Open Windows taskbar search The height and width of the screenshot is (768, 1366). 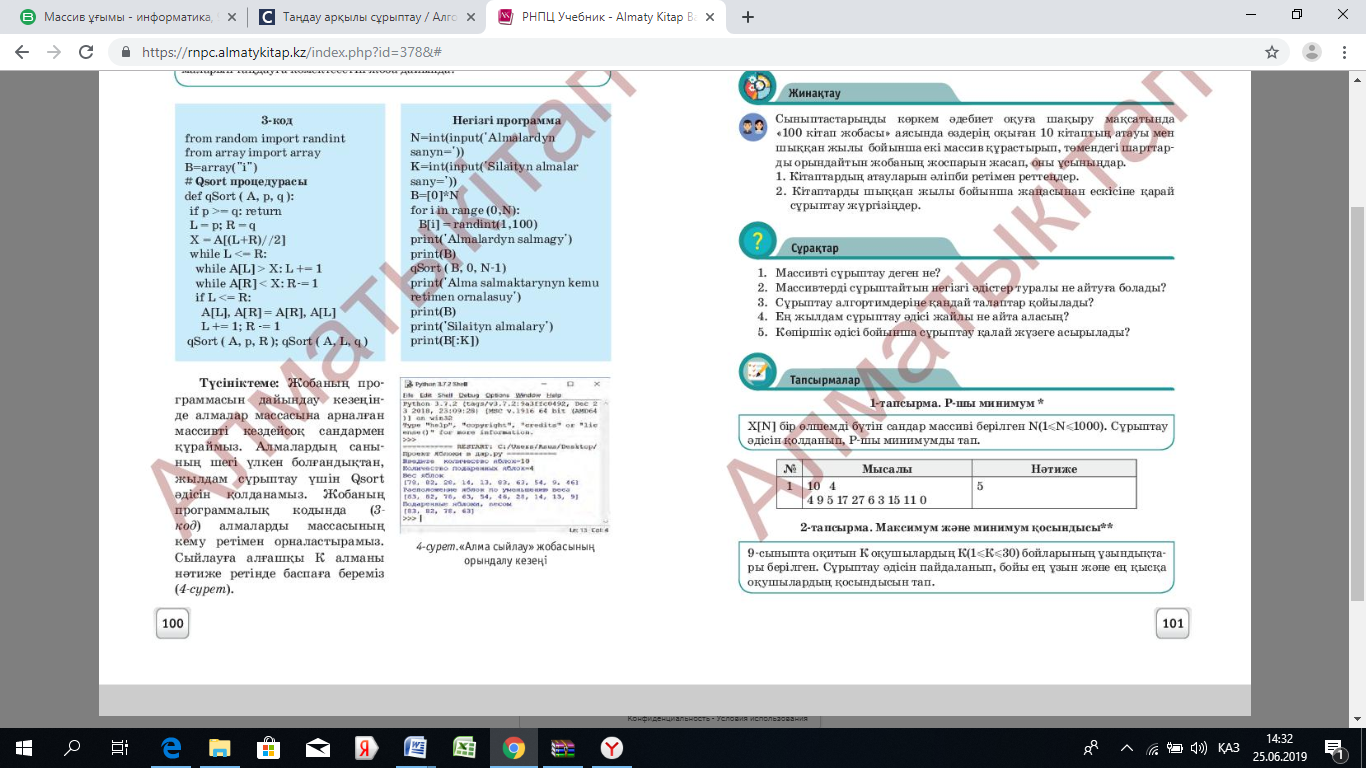[x=71, y=747]
